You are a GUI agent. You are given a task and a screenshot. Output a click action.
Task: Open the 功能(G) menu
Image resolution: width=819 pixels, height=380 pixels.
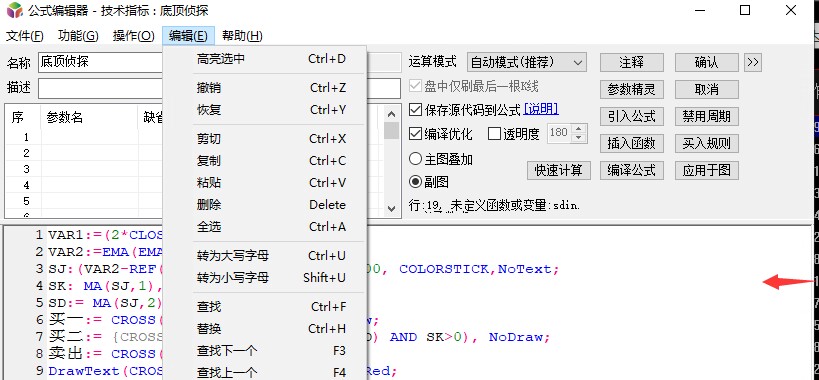tap(78, 36)
